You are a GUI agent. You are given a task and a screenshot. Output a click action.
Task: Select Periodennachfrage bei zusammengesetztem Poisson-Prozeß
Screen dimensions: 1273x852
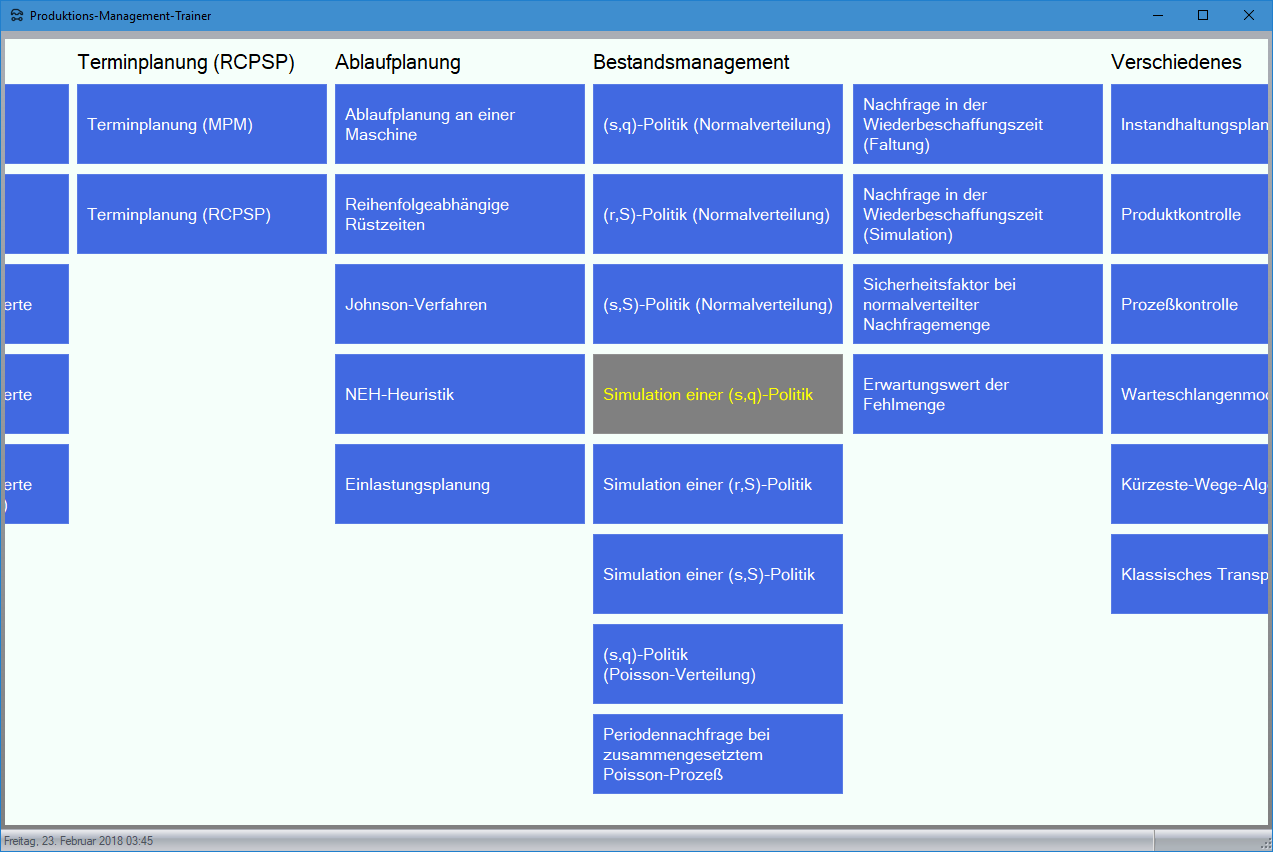717,754
